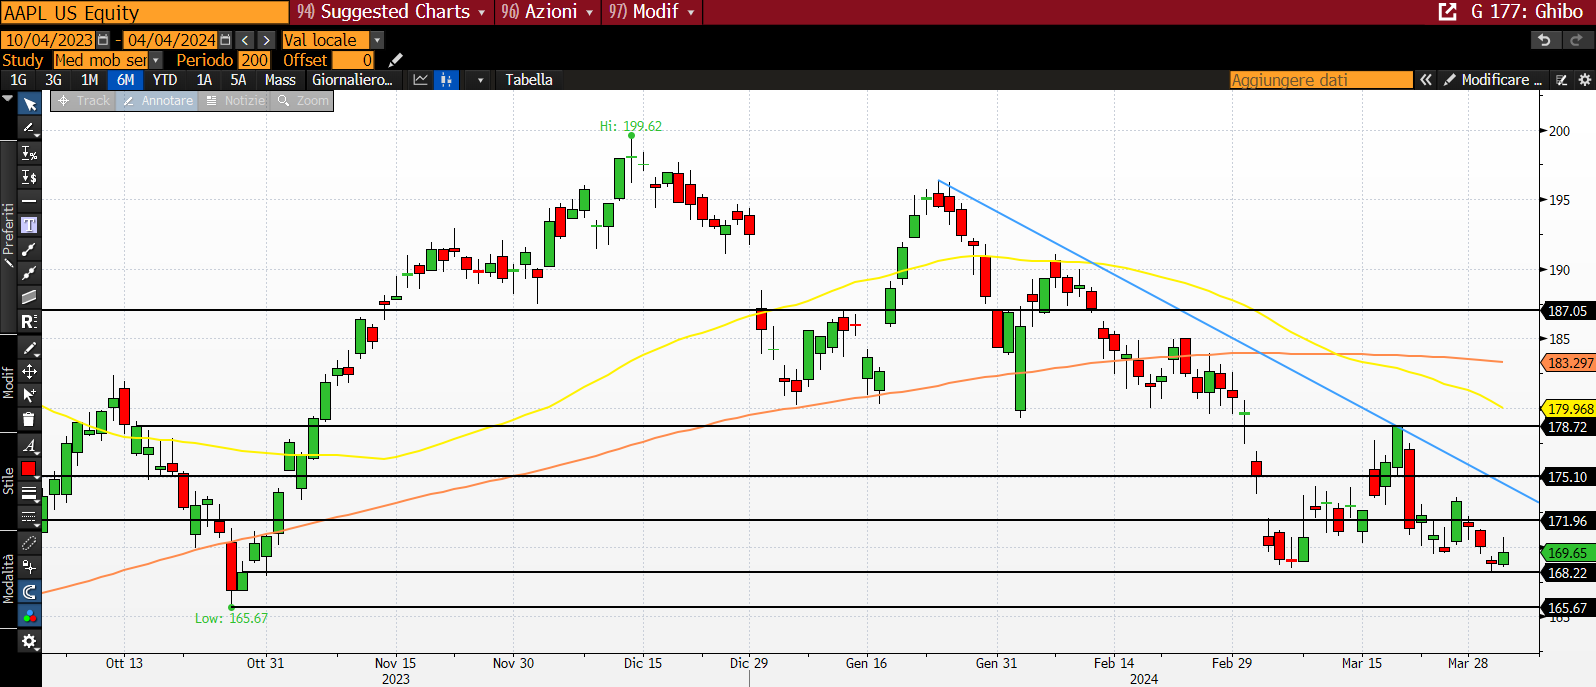Image resolution: width=1596 pixels, height=687 pixels.
Task: Expand the Modif dropdown menu
Action: [x=651, y=12]
